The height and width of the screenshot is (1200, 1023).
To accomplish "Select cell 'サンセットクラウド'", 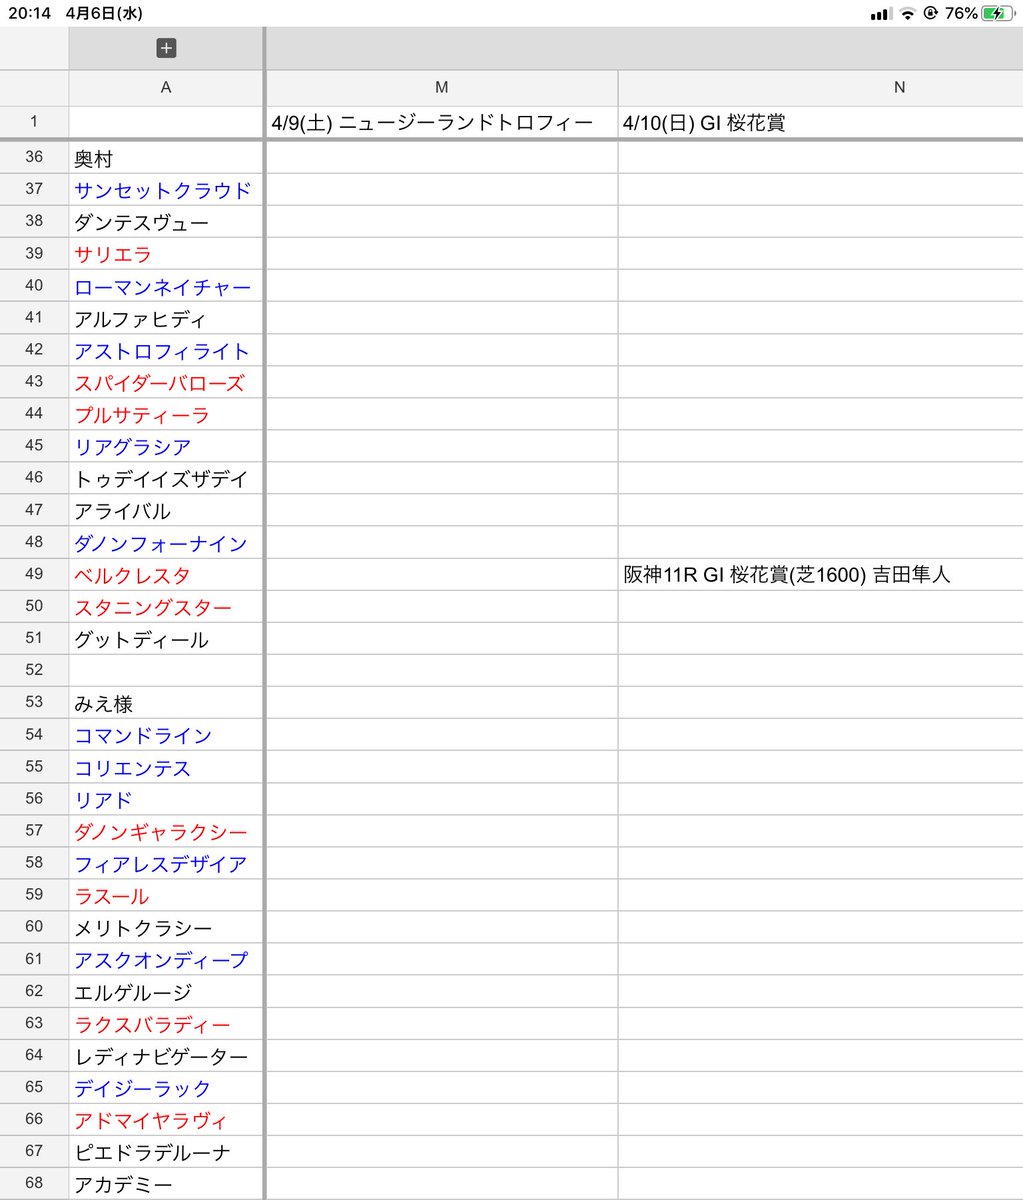I will [x=166, y=190].
